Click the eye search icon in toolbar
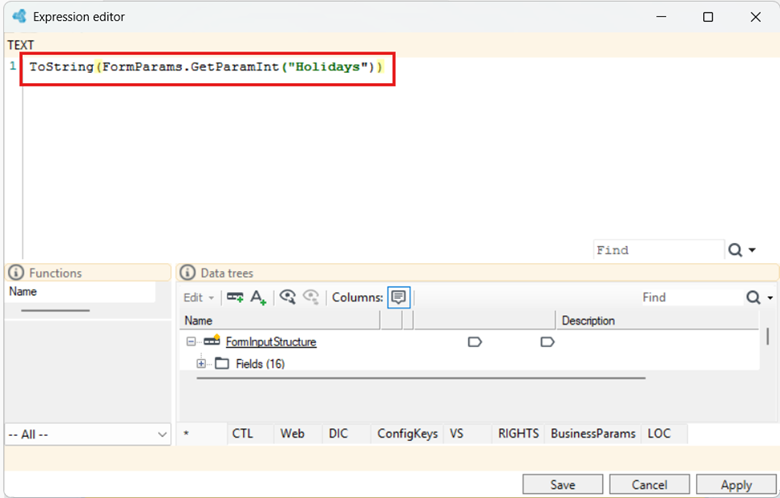The height and width of the screenshot is (498, 780). pos(288,297)
